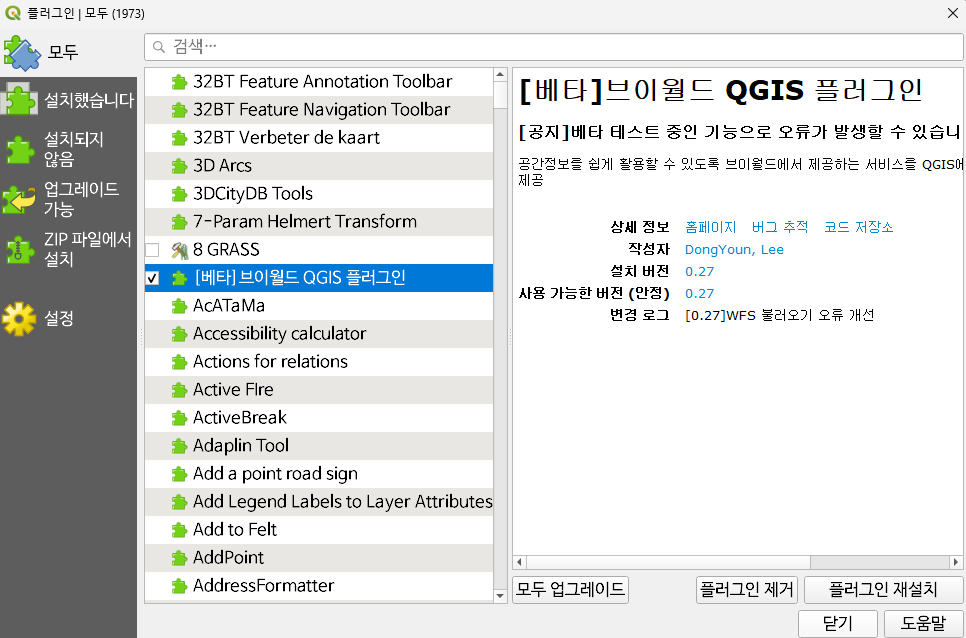
Task: Click the author link DongYoun, Lee
Action: tap(734, 250)
